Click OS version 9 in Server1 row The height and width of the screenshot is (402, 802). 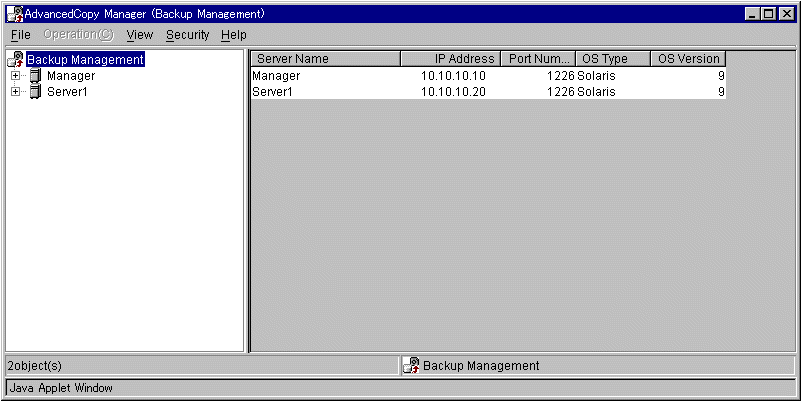click(x=721, y=92)
